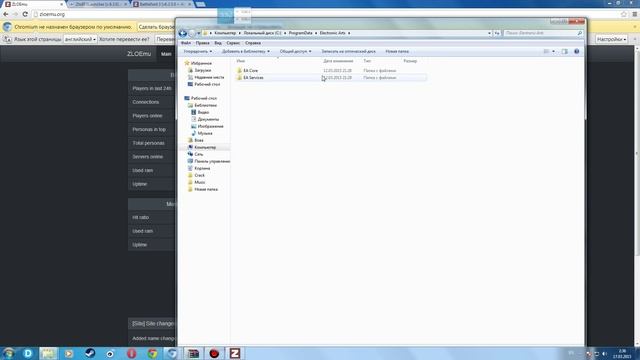Open the Файл menu in Explorer
Screen dimensions: 640x360
pyautogui.click(x=186, y=43)
